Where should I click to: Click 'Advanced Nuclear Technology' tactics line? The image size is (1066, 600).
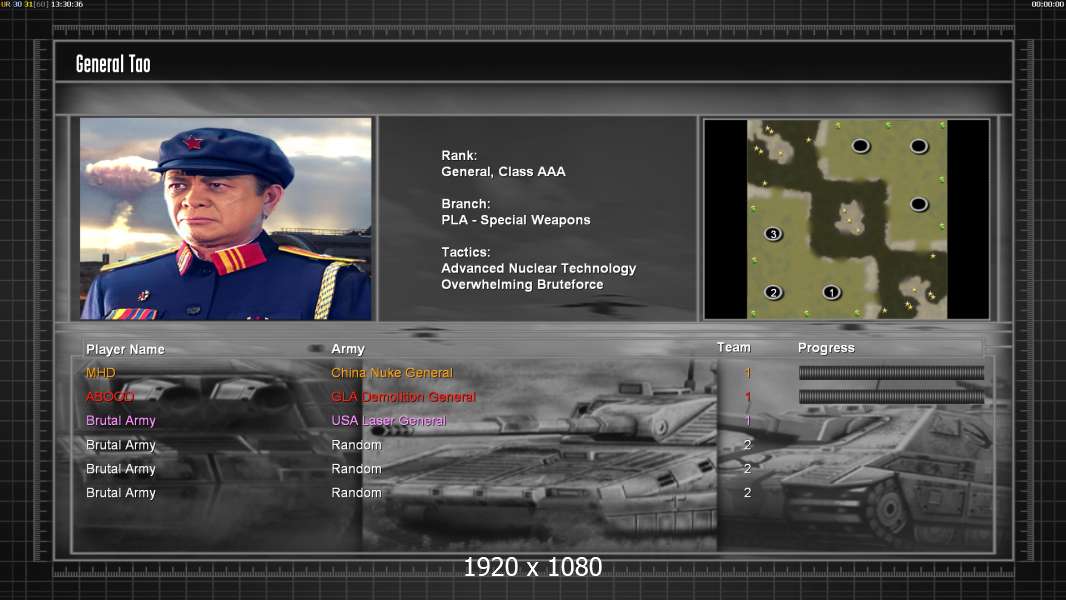[x=538, y=268]
